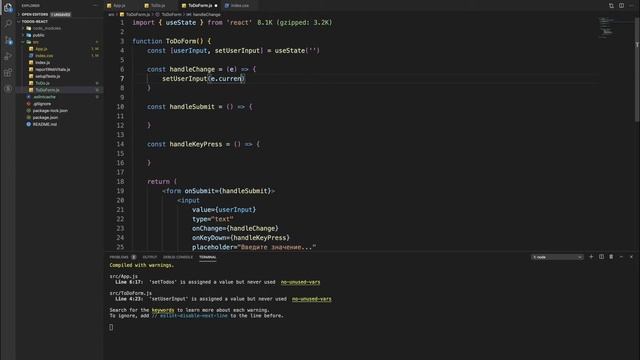The width and height of the screenshot is (640, 360).
Task: Click ToDoForm.js in the breadcrumb path
Action: coord(138,14)
